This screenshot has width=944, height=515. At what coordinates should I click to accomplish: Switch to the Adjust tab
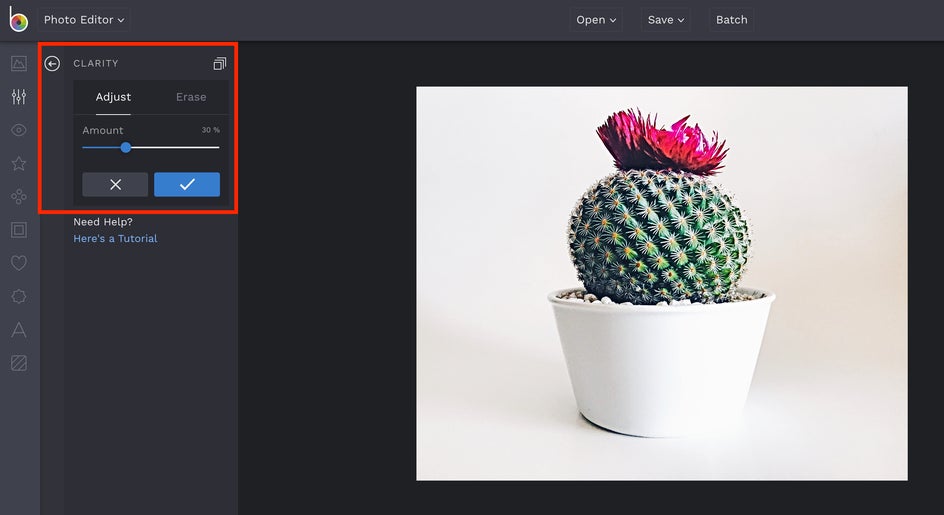(x=113, y=97)
